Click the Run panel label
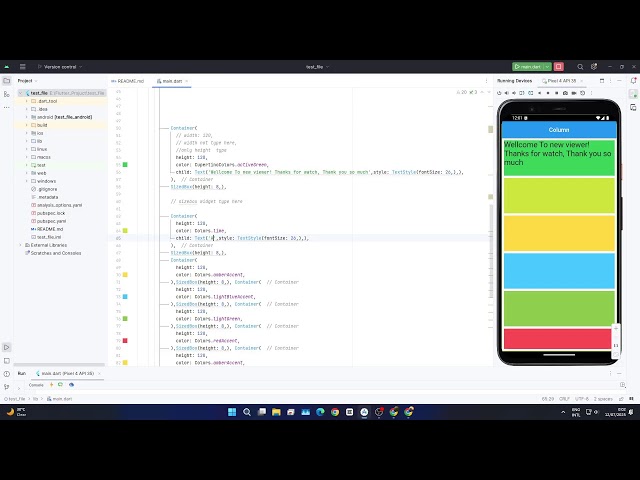The width and height of the screenshot is (640, 480). click(22, 373)
